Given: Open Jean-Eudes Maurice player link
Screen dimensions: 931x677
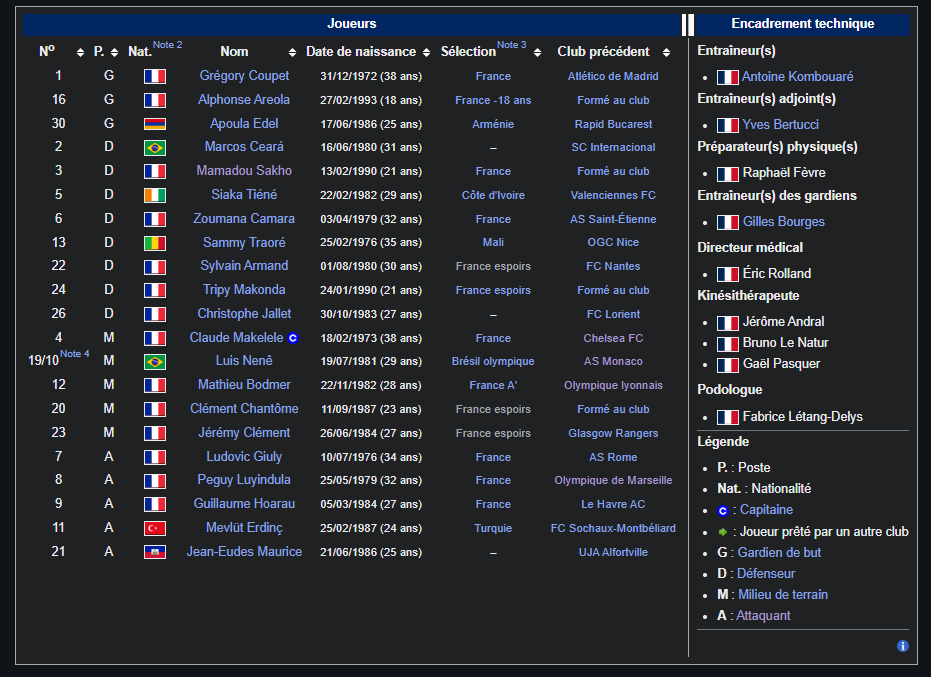Looking at the screenshot, I should click(244, 552).
